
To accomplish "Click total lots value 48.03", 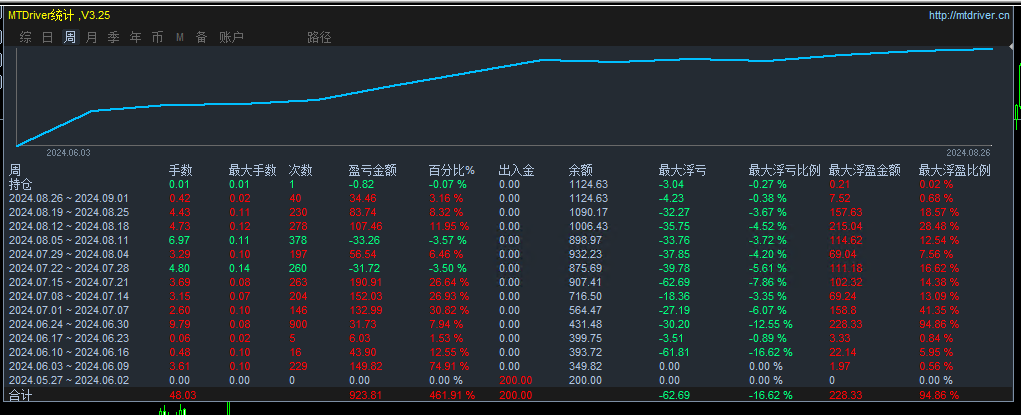I will (182, 395).
